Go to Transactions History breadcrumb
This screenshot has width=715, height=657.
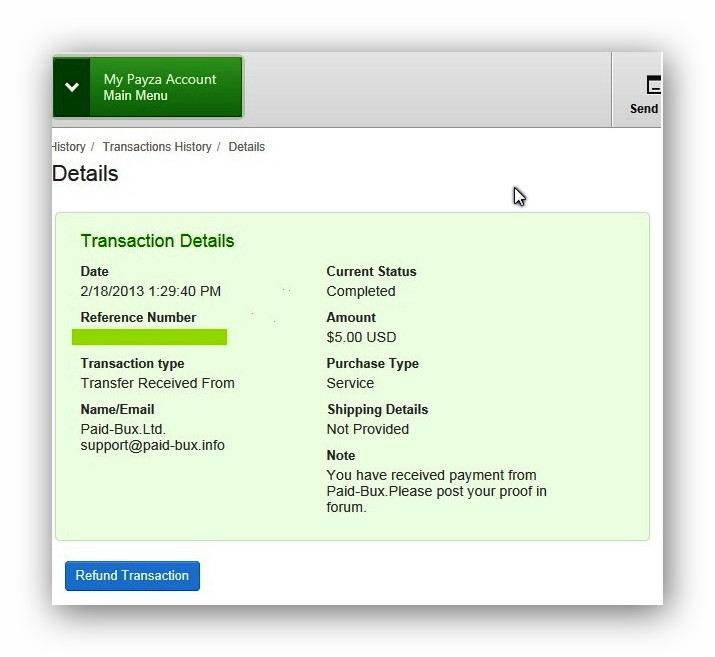(157, 147)
